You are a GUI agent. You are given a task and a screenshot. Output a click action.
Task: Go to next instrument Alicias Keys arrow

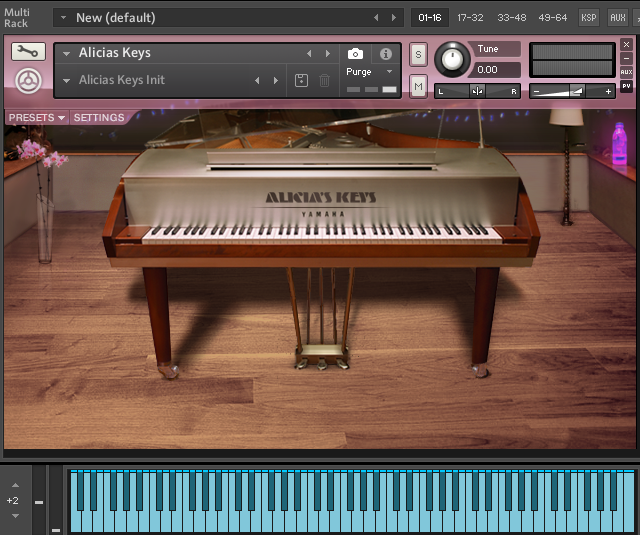pyautogui.click(x=328, y=53)
